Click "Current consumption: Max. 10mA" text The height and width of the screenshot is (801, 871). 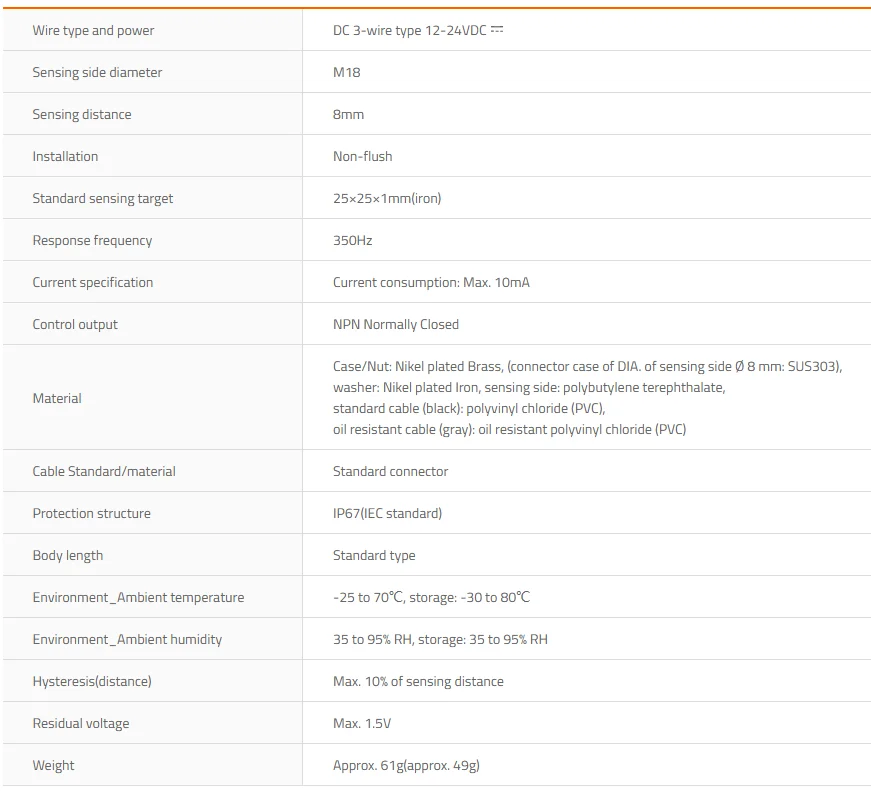(431, 283)
